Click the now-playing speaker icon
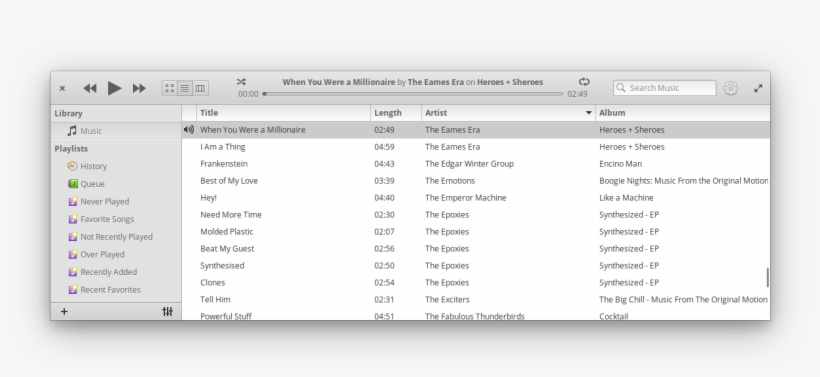820x377 pixels. pos(189,130)
